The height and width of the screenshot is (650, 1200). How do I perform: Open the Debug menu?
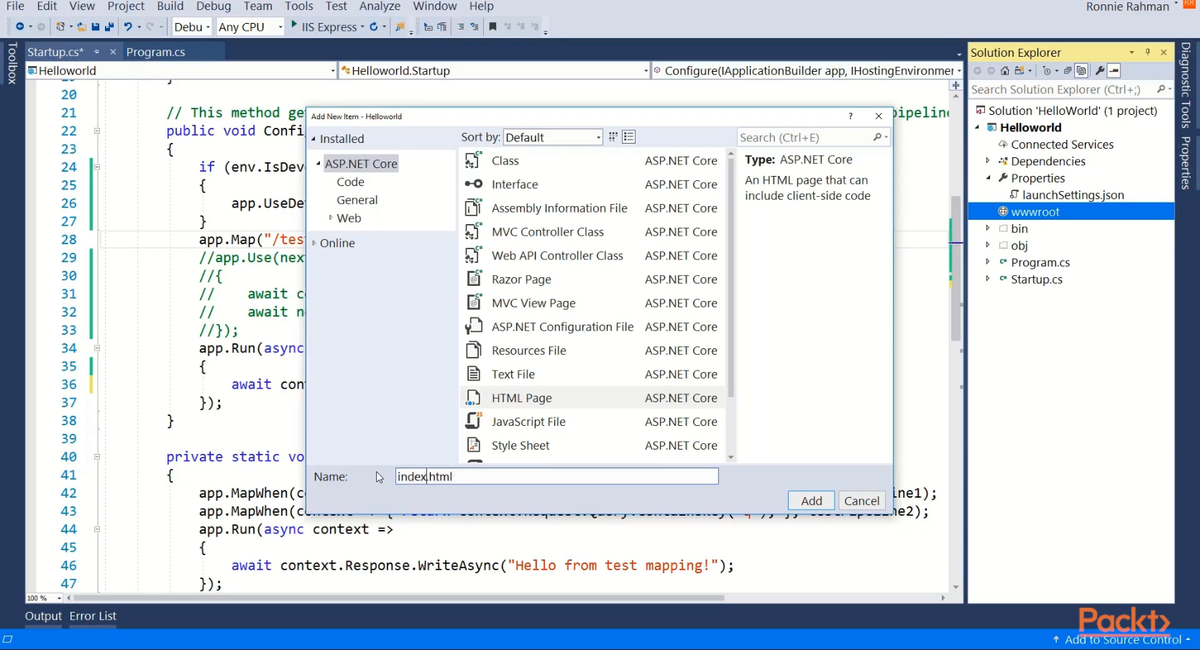point(213,6)
